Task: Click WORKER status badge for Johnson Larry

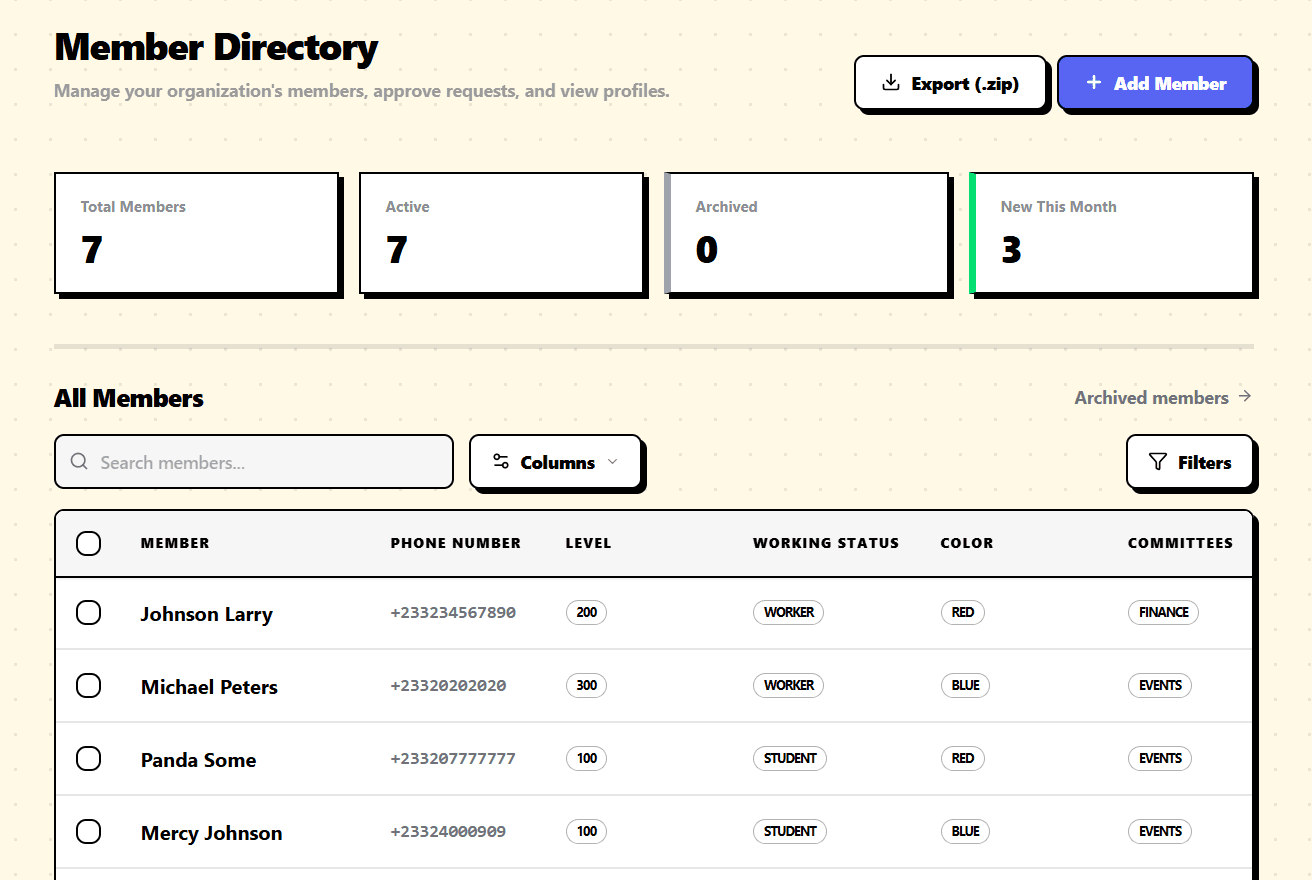Action: (x=788, y=612)
